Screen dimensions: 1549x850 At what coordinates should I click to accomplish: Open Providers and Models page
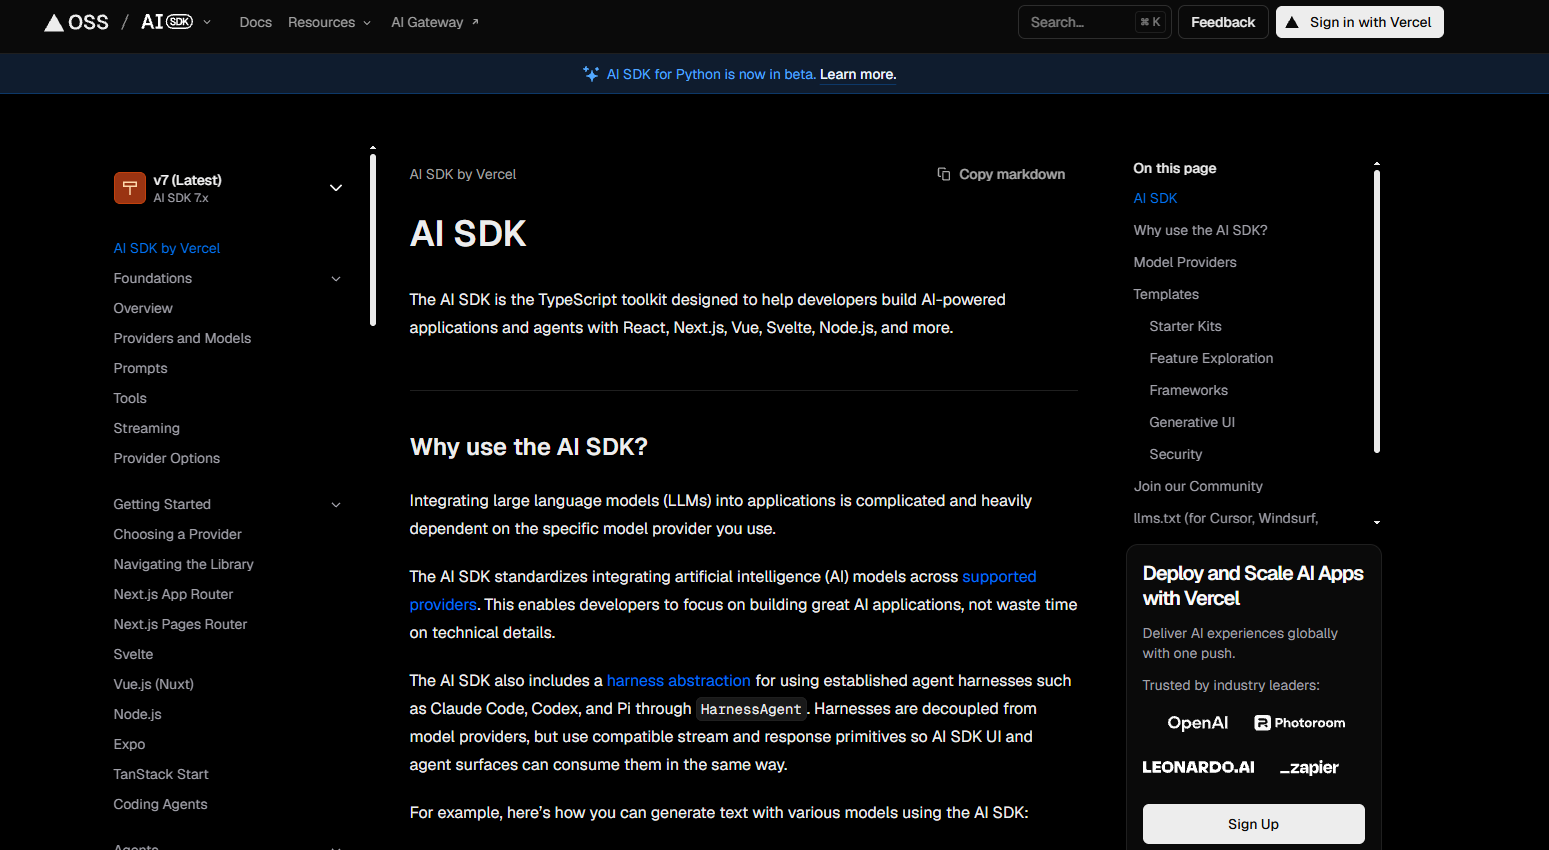[182, 338]
